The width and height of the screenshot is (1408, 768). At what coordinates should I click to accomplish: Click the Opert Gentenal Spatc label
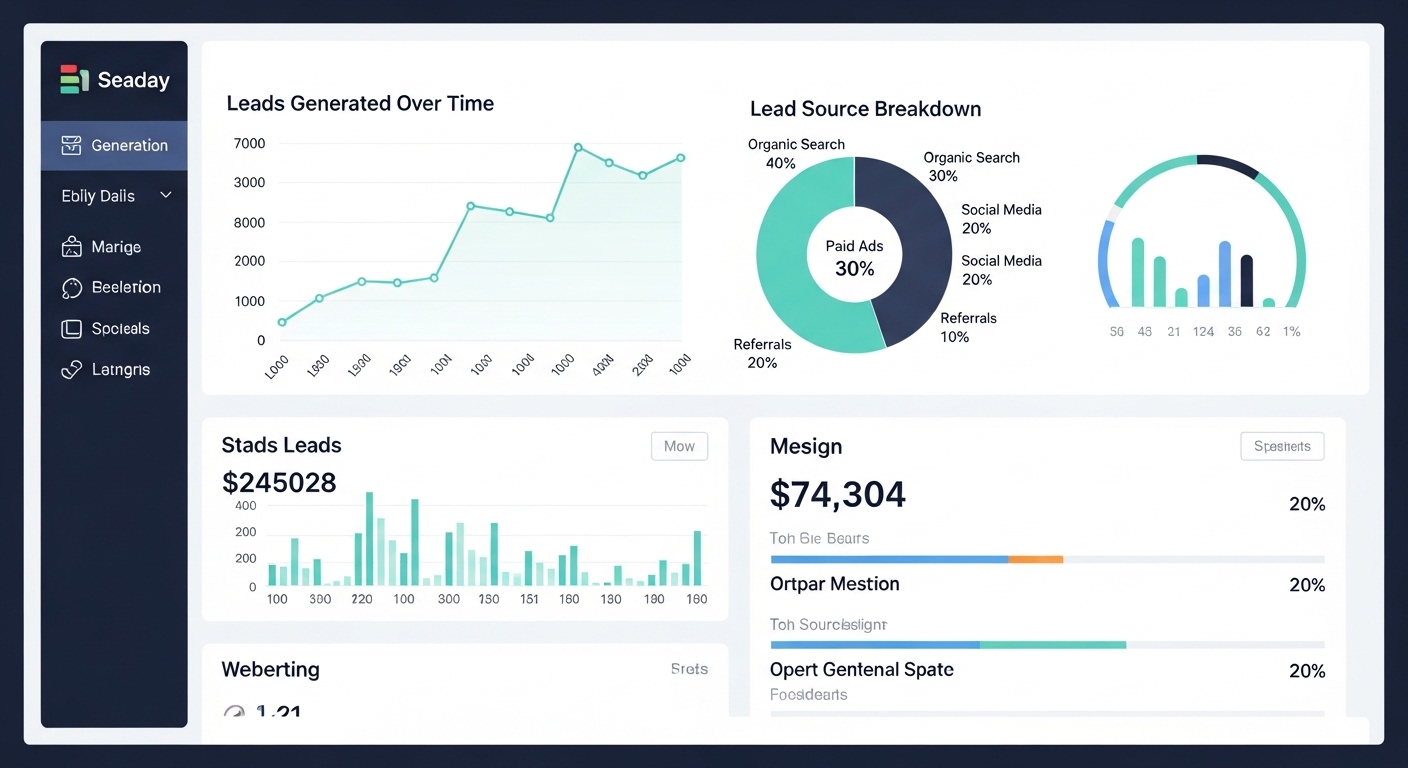click(x=862, y=670)
